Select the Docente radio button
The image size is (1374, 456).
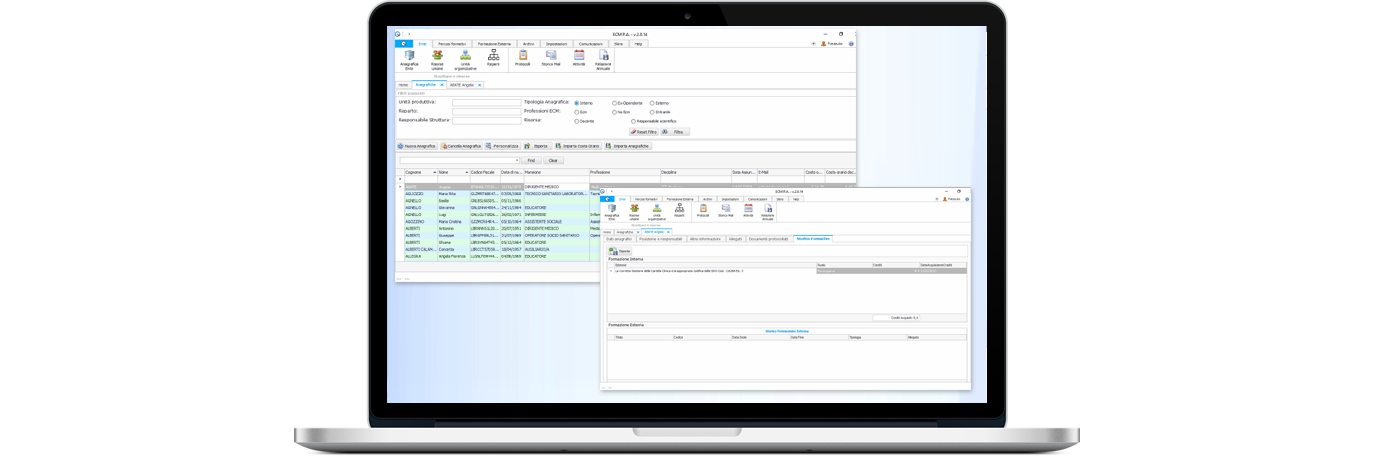pos(577,121)
